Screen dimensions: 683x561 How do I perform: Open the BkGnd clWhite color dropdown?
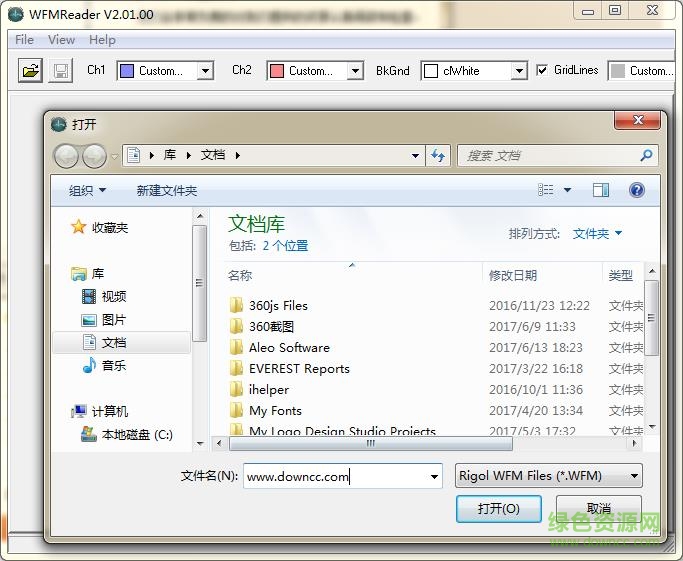point(518,71)
